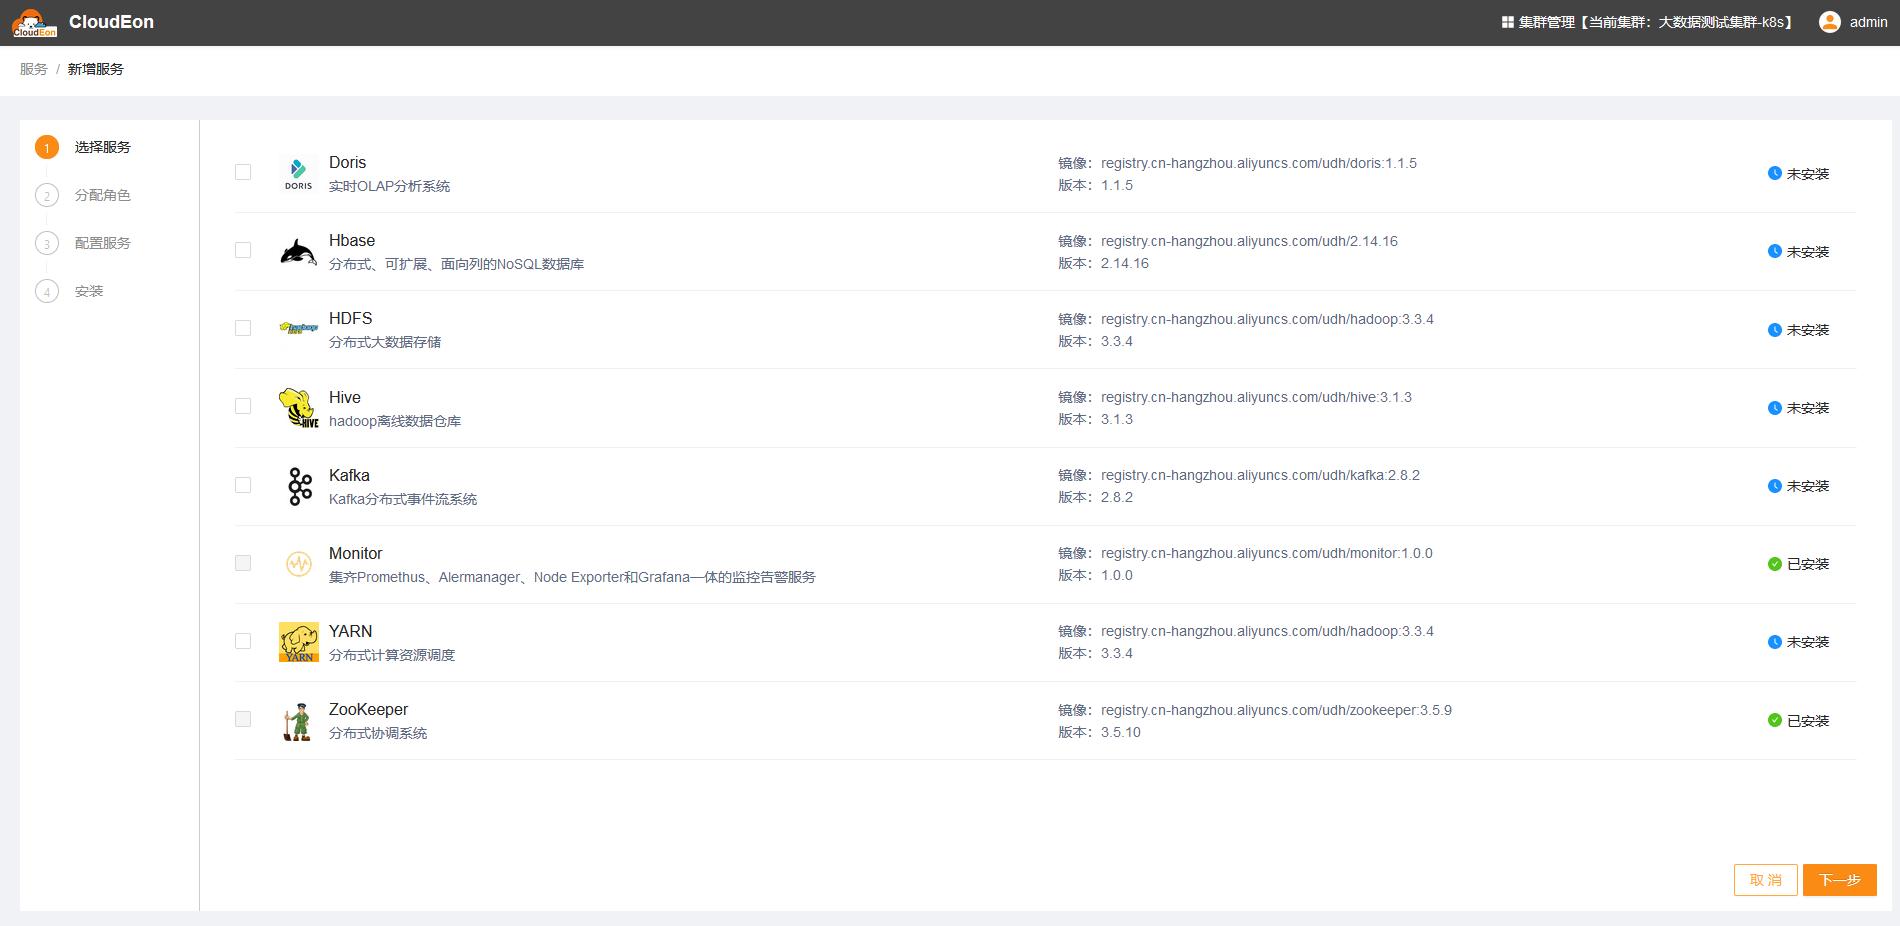1900x926 pixels.
Task: Click the Doris service logo
Action: (x=298, y=173)
